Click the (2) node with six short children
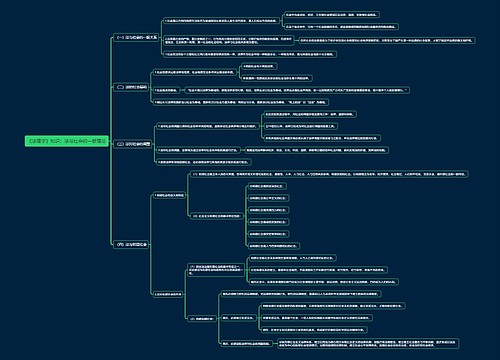The height and width of the screenshot is (360, 500). (x=216, y=216)
